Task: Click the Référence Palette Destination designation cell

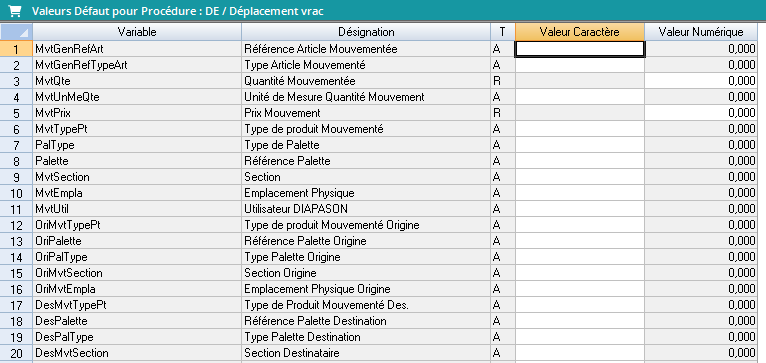Action: (366, 321)
